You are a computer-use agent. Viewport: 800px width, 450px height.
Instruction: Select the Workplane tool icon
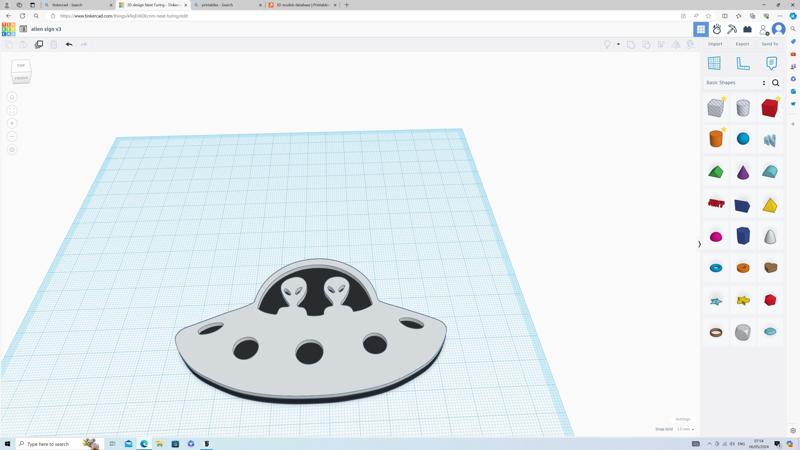[714, 63]
